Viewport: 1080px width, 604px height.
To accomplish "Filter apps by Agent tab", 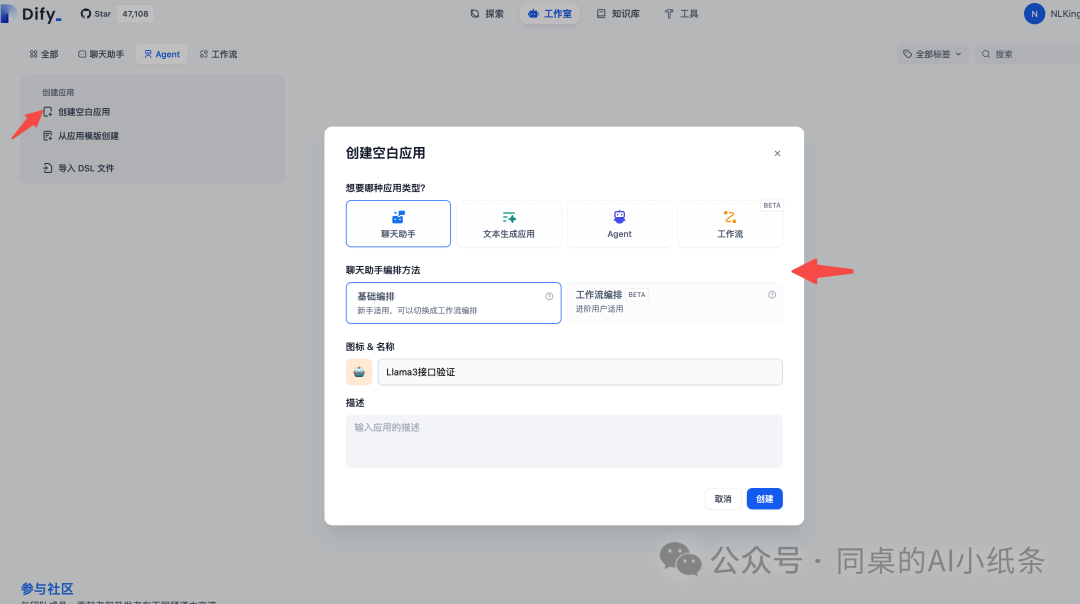I will (162, 54).
